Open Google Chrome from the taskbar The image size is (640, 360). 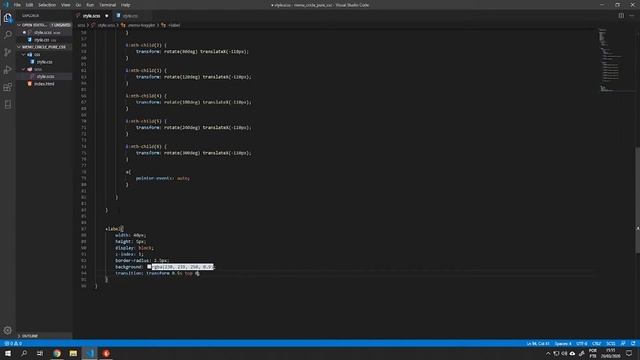tap(57, 353)
